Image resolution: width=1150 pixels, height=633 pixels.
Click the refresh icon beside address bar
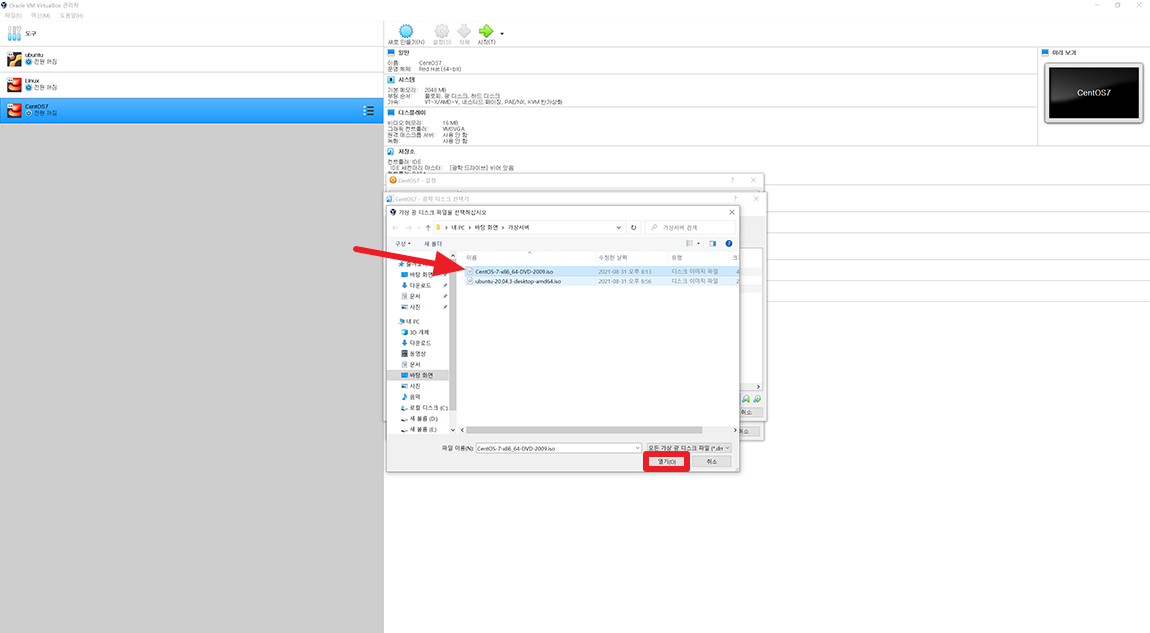click(x=634, y=227)
